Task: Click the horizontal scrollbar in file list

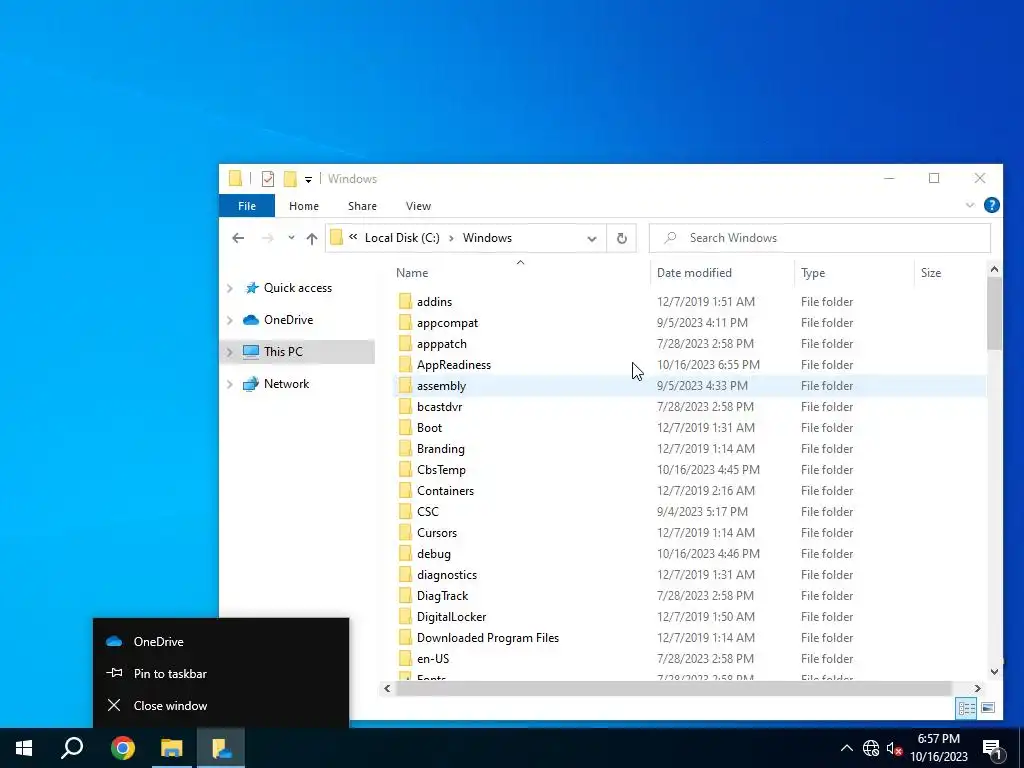Action: pos(673,688)
